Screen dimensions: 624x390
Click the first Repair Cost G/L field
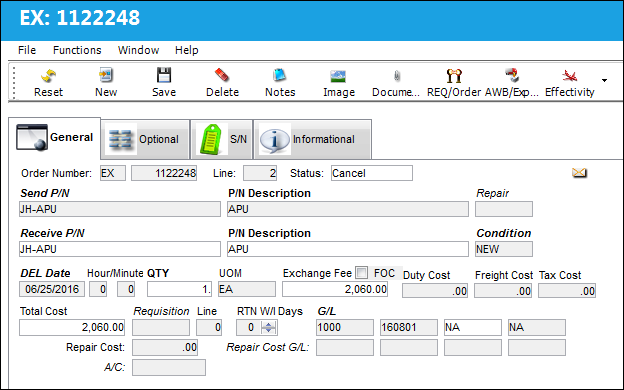[345, 347]
